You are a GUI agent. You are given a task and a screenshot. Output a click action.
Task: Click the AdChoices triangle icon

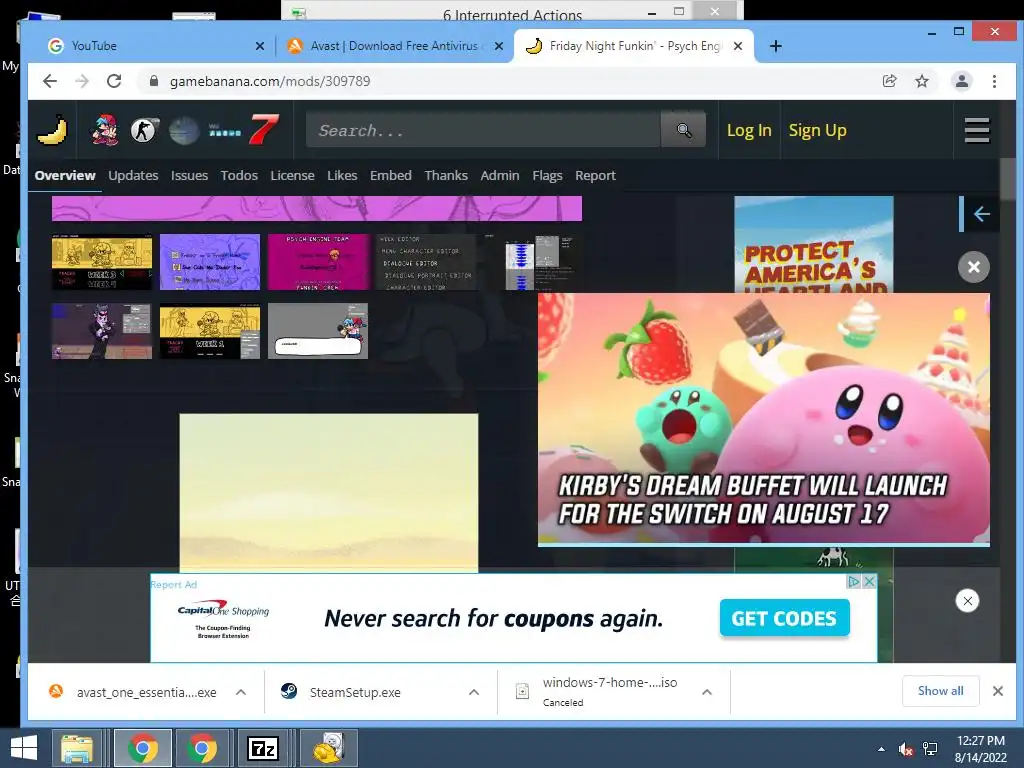pyautogui.click(x=854, y=581)
